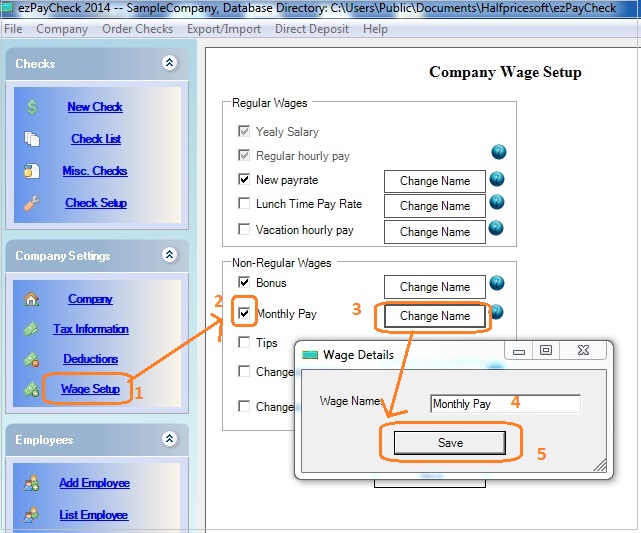This screenshot has width=641, height=533.
Task: Click the Check List documents icon
Action: tap(32, 139)
